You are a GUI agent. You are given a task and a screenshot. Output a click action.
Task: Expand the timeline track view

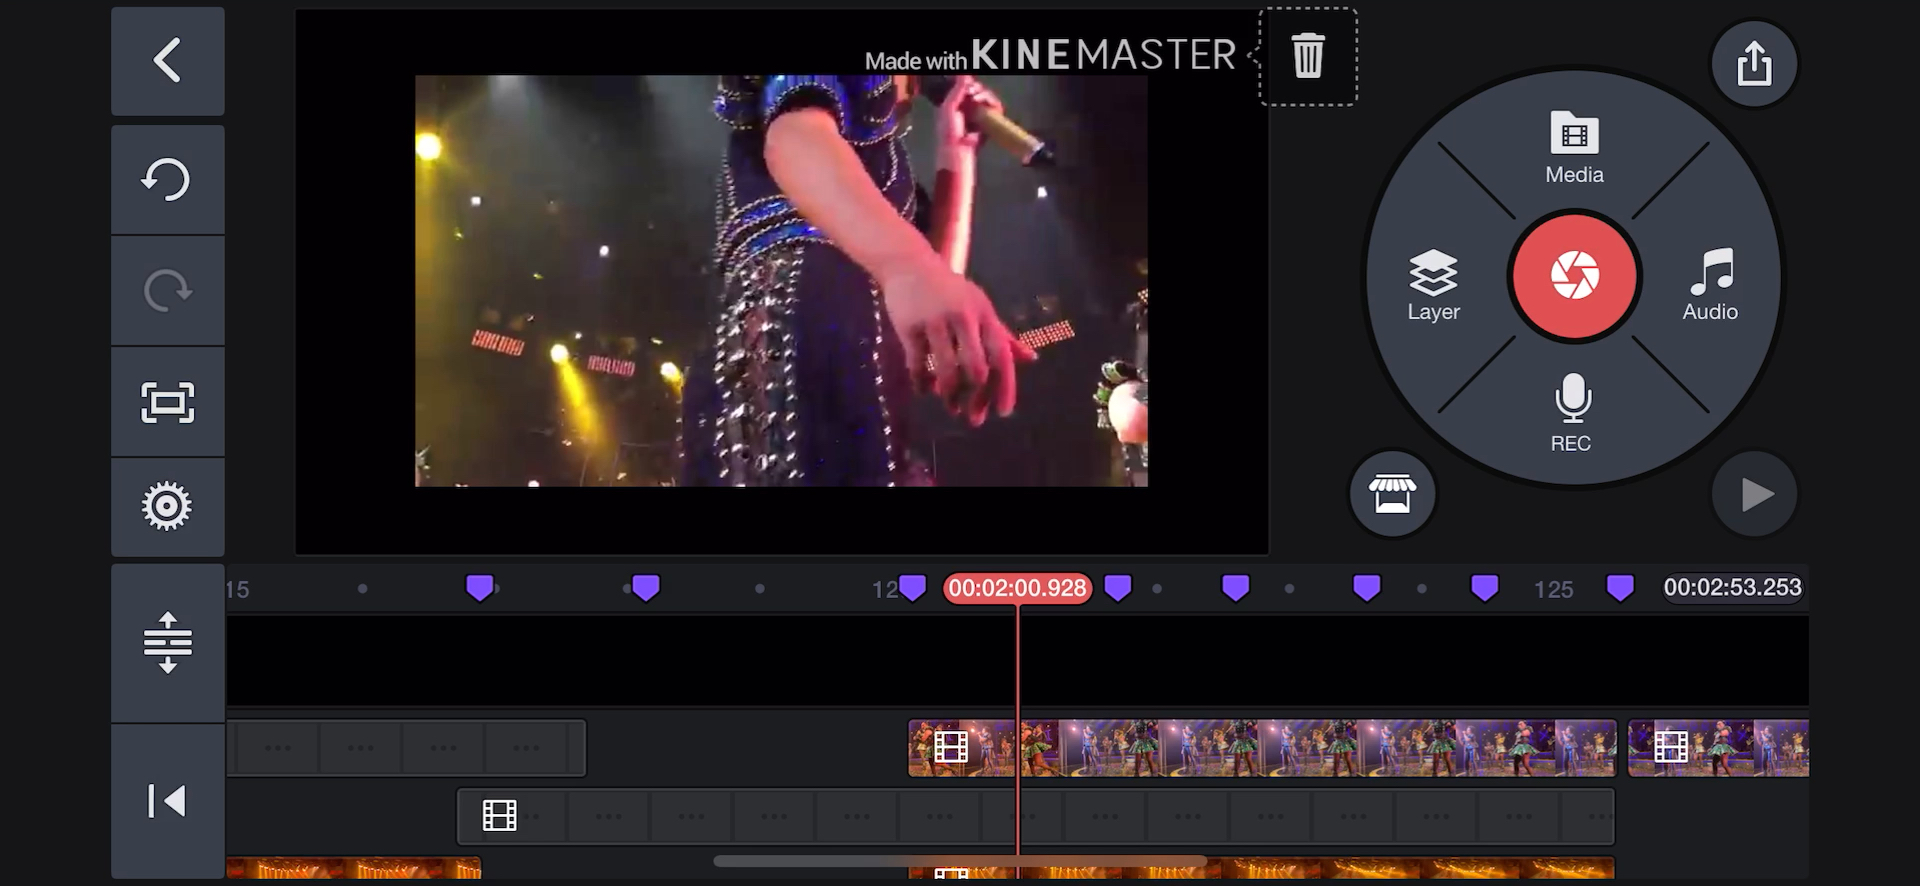pyautogui.click(x=167, y=642)
